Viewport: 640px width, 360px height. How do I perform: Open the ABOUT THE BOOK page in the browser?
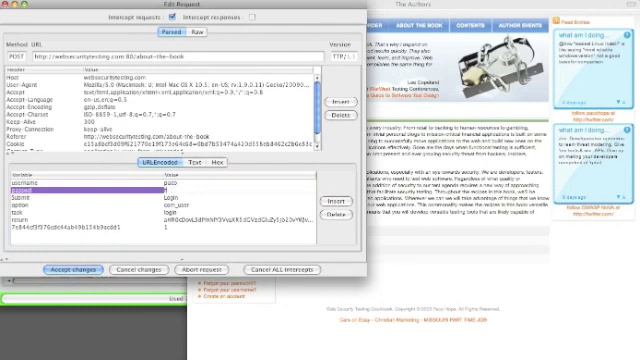coord(419,25)
